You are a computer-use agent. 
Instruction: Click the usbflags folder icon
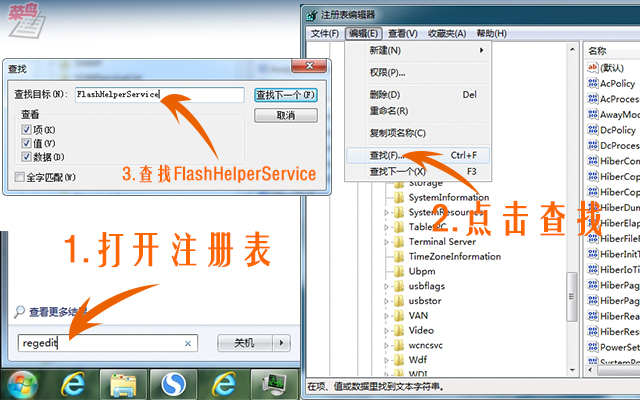coord(399,286)
